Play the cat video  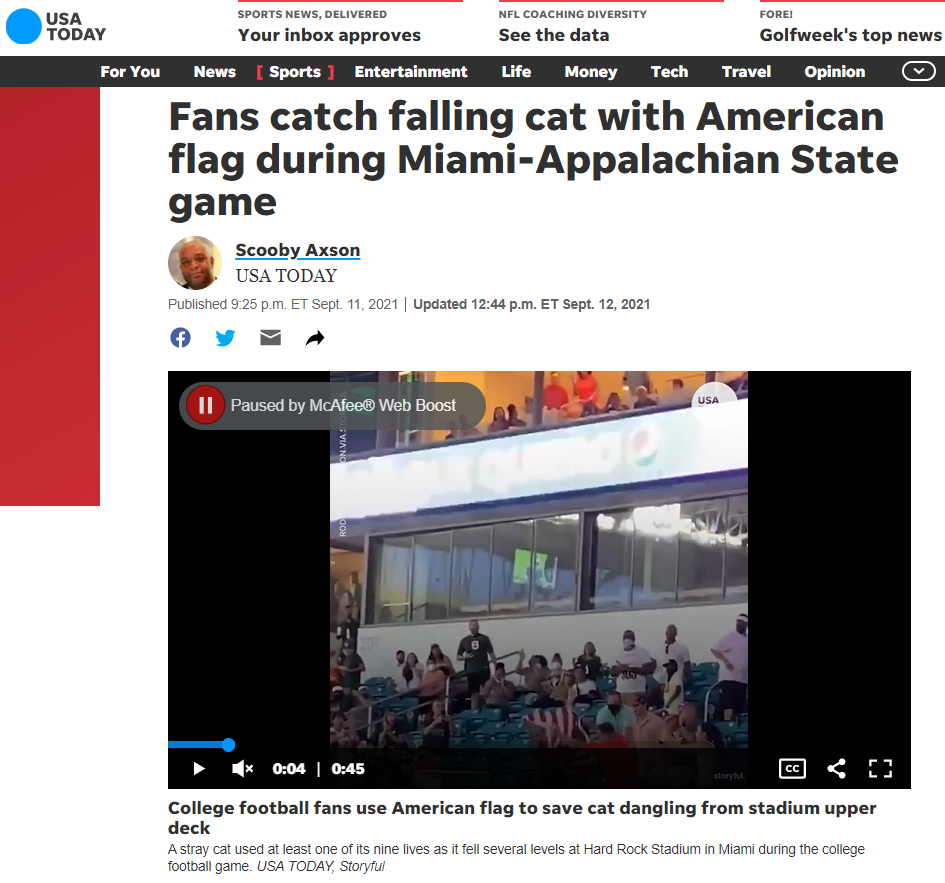point(199,768)
